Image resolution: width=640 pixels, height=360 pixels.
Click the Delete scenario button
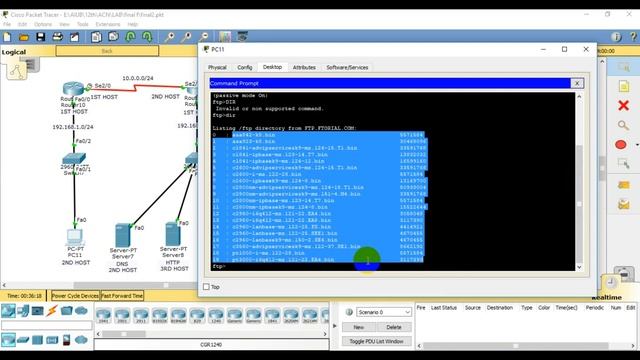(x=394, y=327)
